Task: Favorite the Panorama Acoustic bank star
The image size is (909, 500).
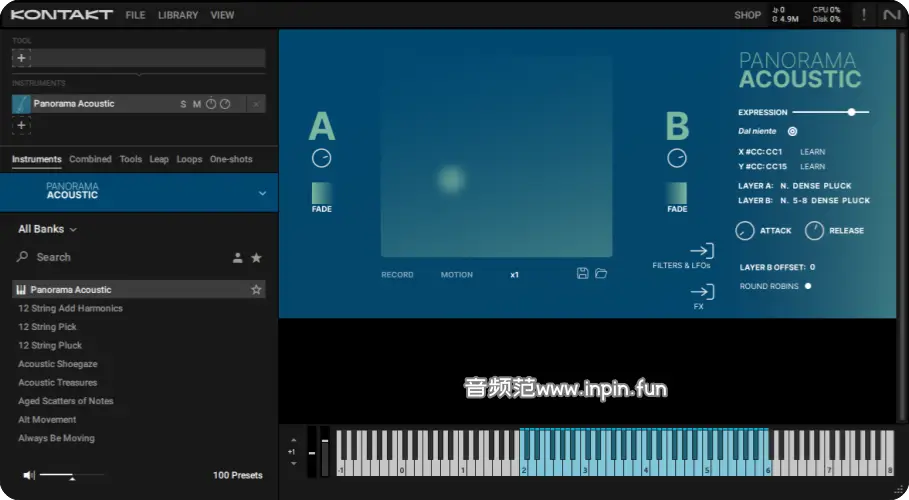Action: [256, 289]
